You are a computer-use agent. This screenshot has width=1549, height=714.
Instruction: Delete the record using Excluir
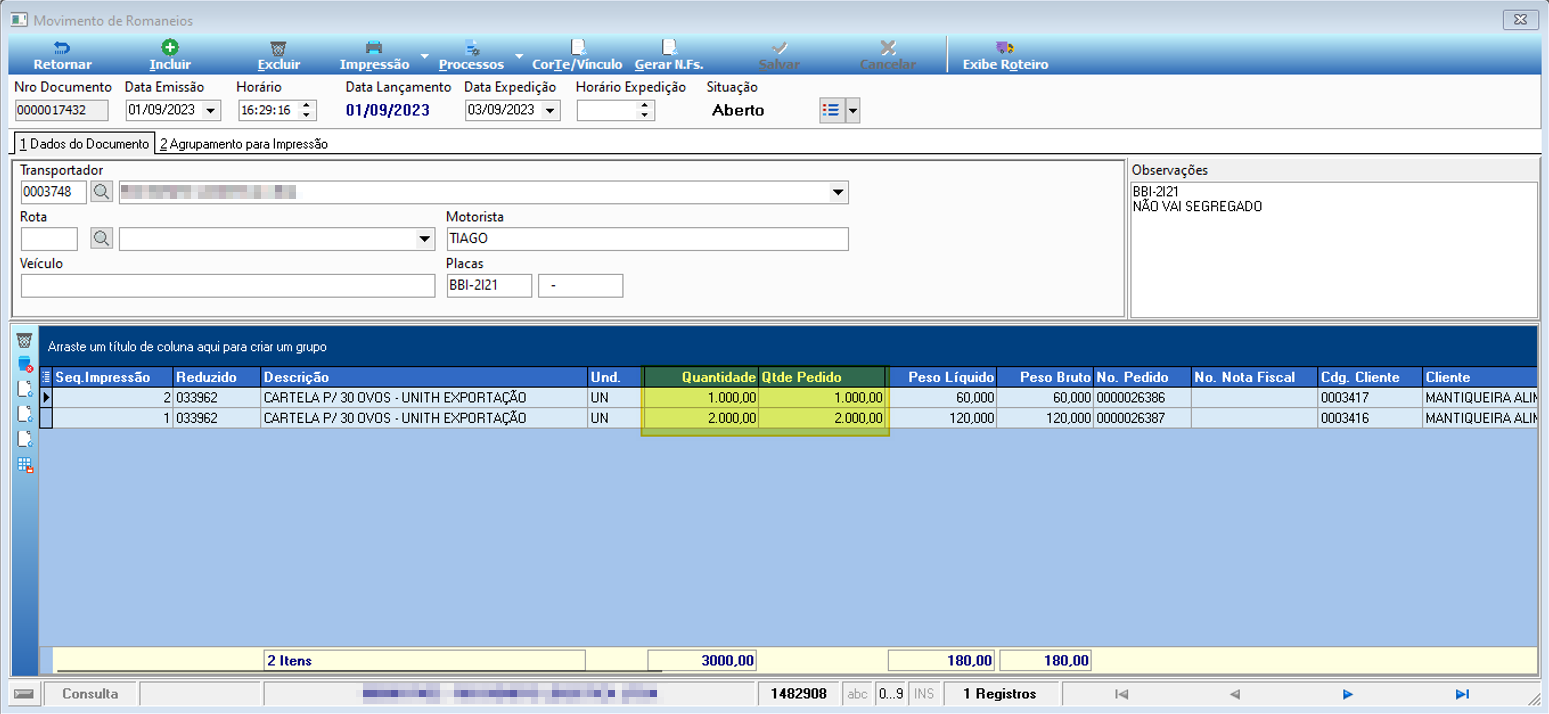point(279,48)
